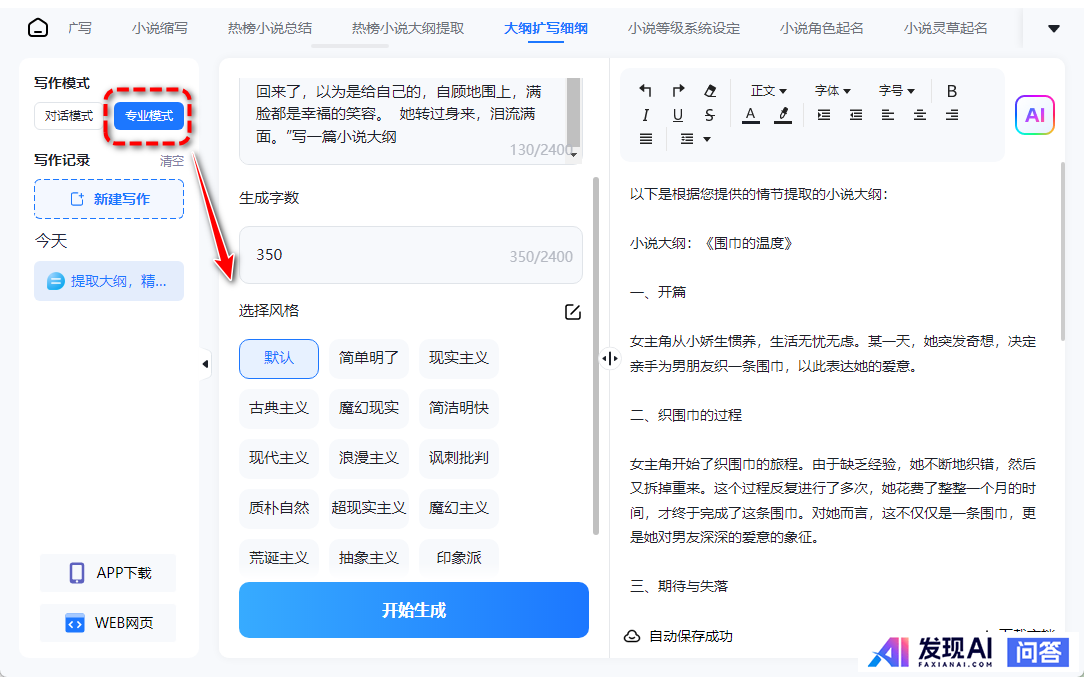Click 清空 to clear records

[x=171, y=161]
